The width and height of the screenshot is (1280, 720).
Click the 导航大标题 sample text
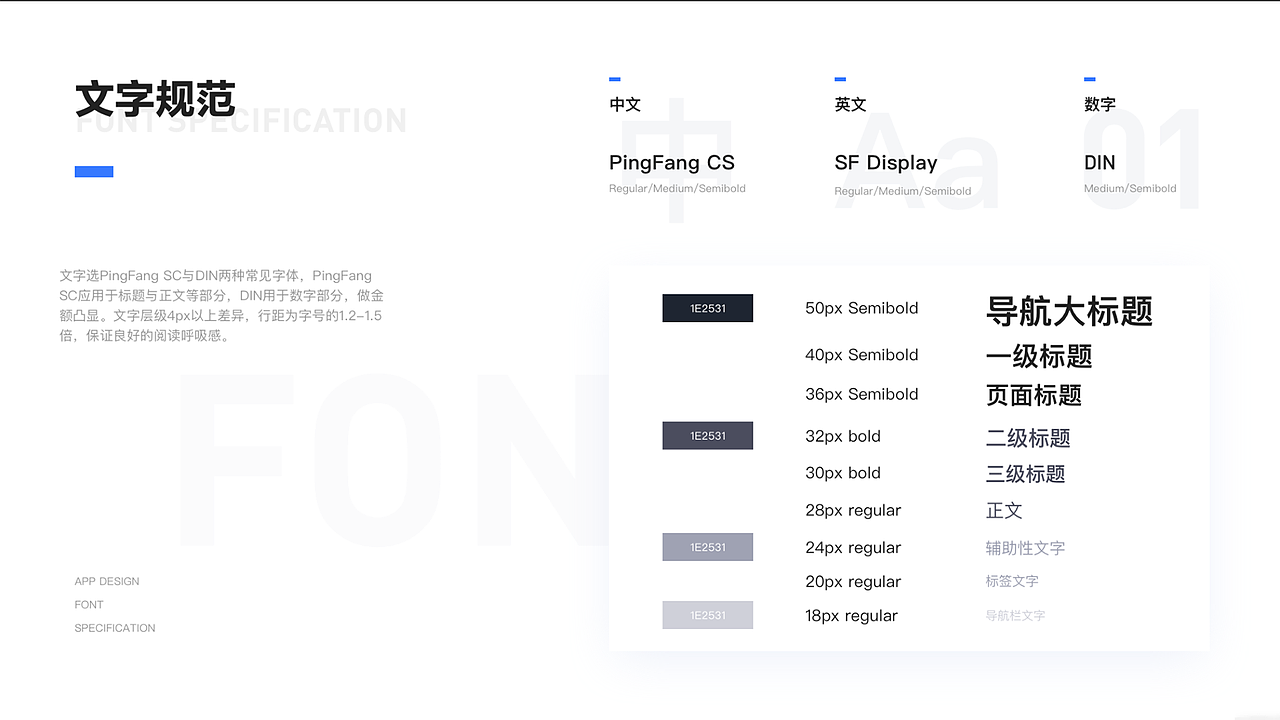point(1069,311)
